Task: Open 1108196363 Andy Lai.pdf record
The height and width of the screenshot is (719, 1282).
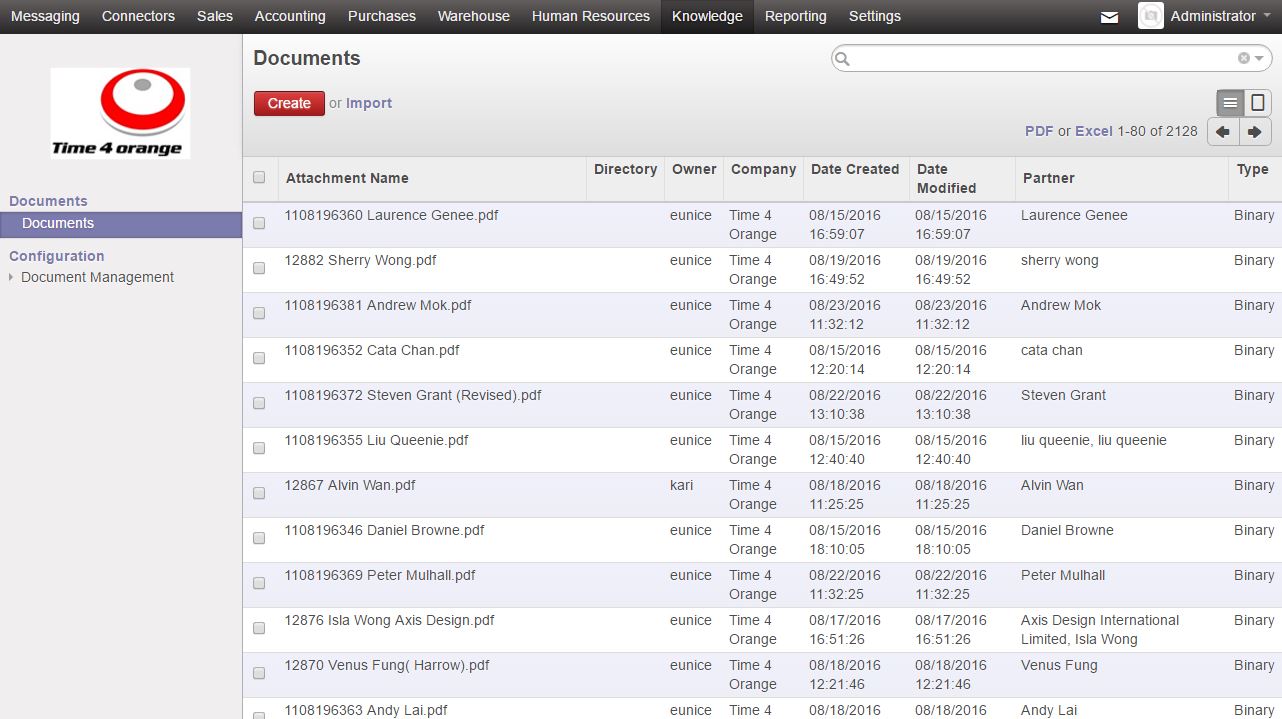Action: point(366,710)
